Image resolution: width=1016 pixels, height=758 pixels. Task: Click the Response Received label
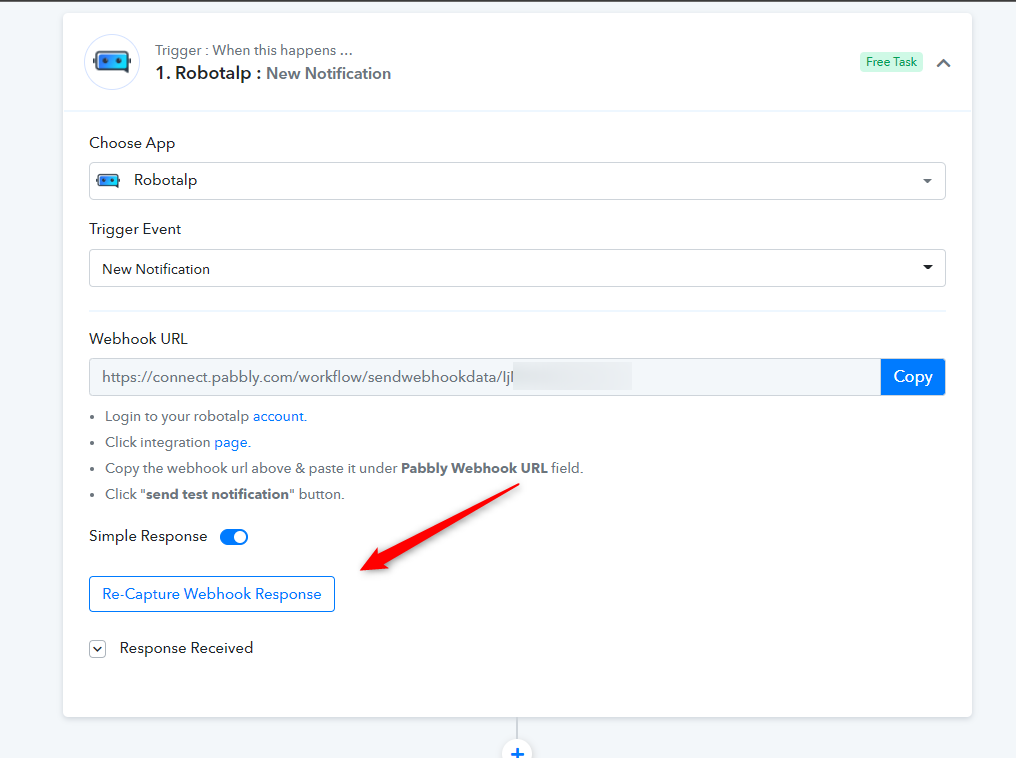[x=187, y=649]
